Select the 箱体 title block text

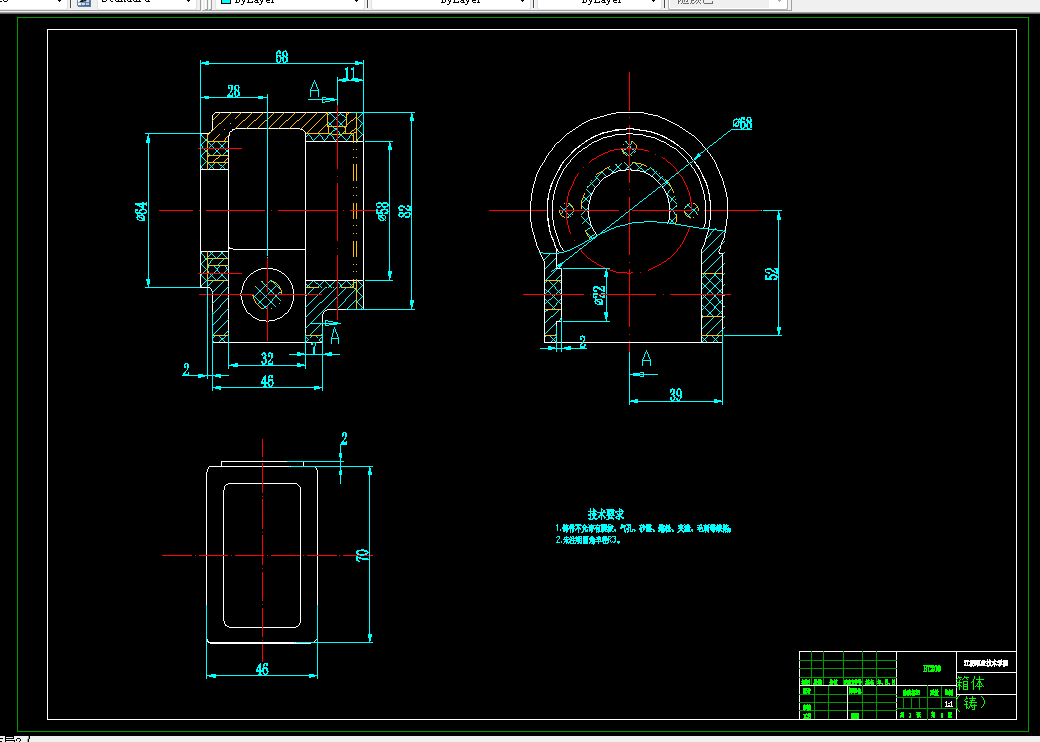pos(970,684)
